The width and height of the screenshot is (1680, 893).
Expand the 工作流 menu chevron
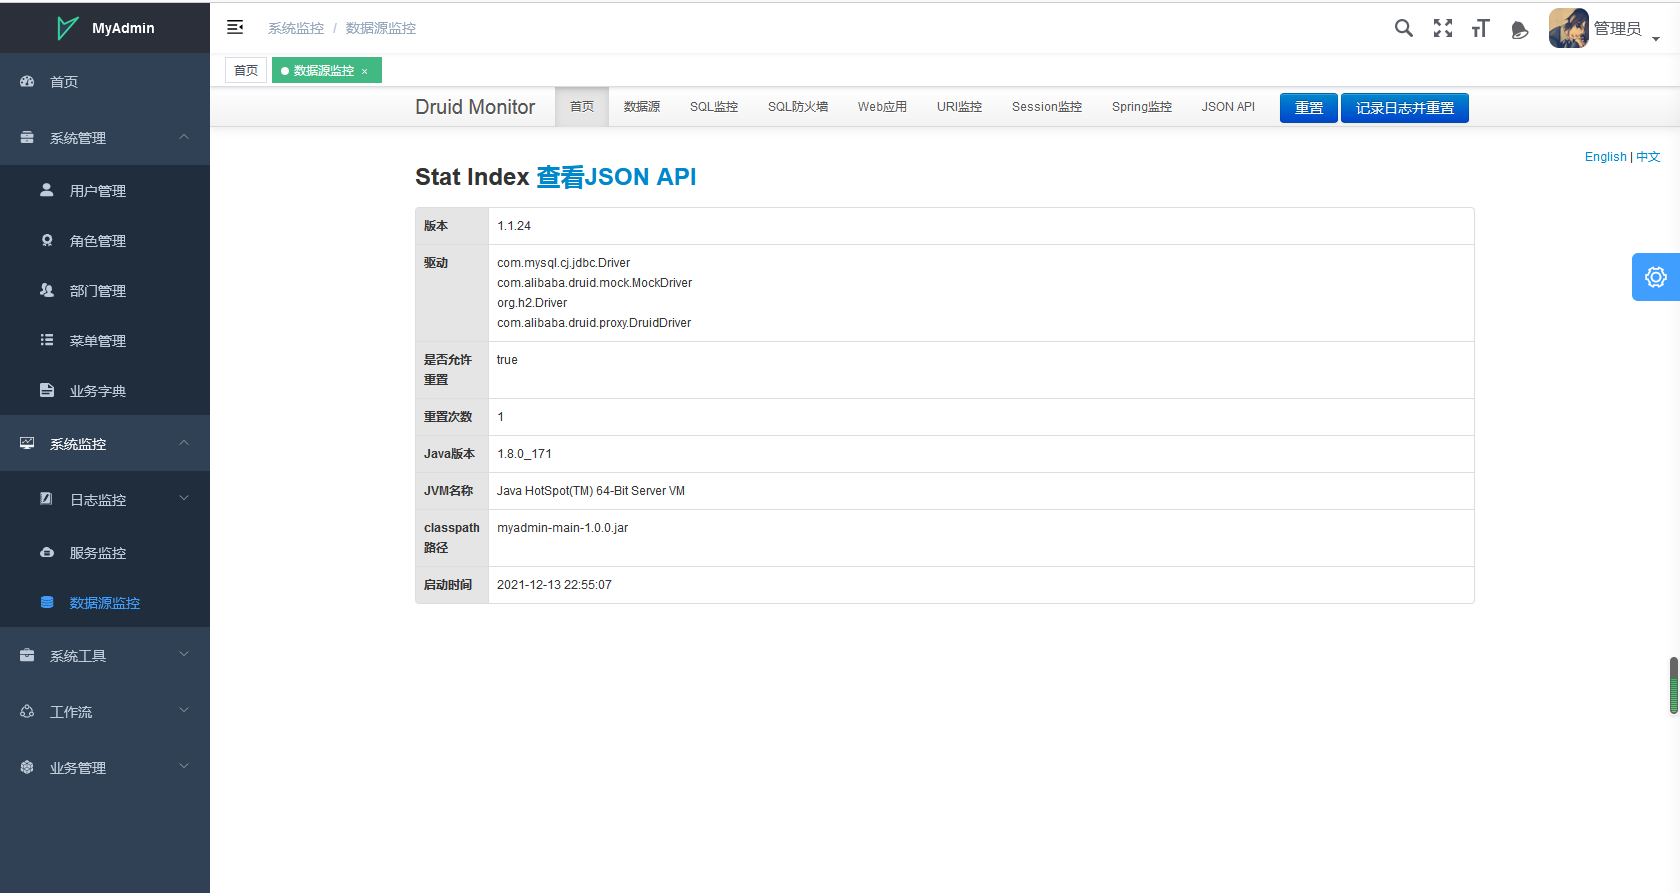point(184,710)
